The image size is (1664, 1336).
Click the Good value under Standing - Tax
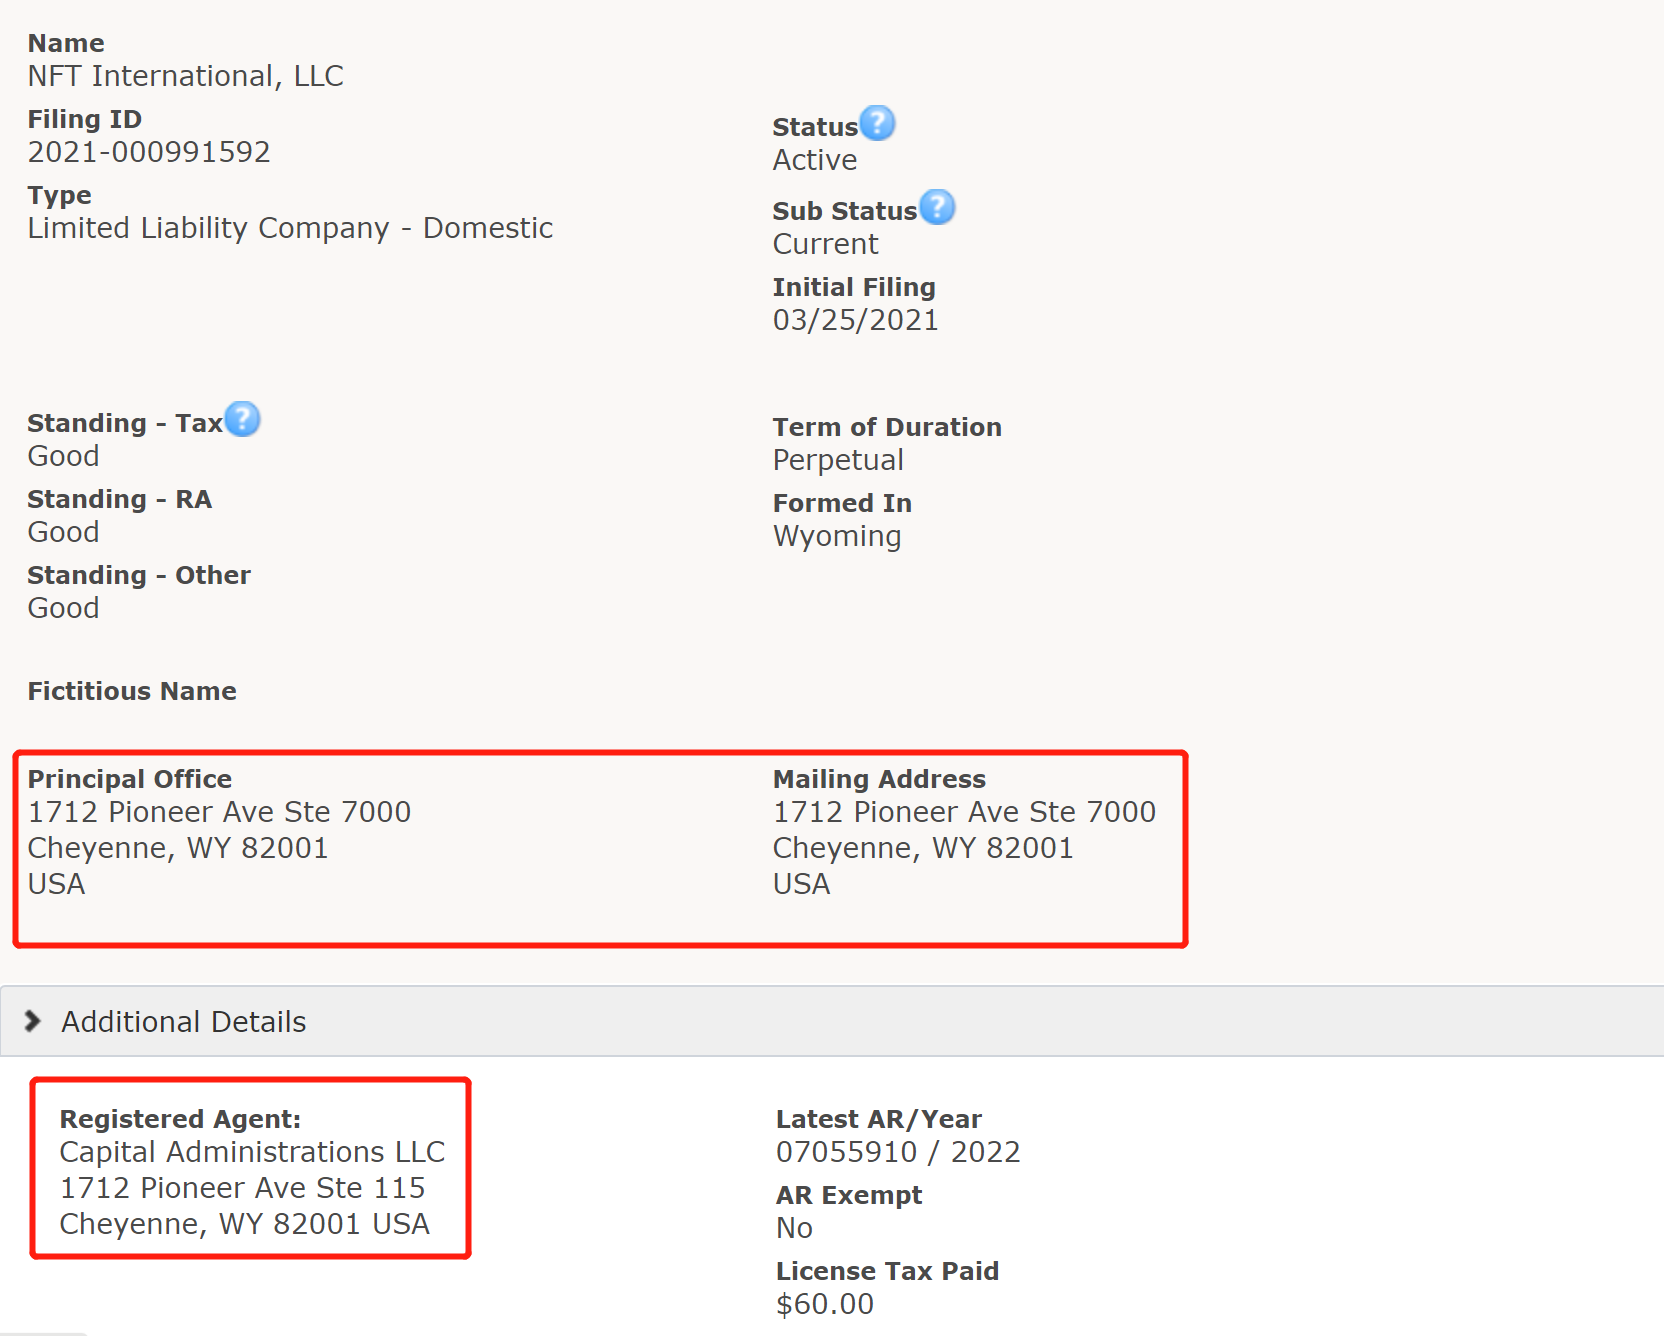pos(64,456)
